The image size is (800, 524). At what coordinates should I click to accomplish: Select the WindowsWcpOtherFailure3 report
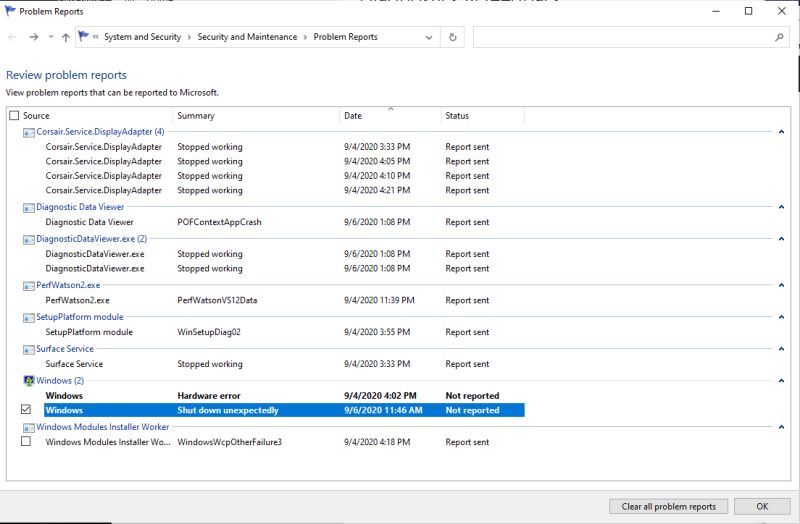pos(284,442)
